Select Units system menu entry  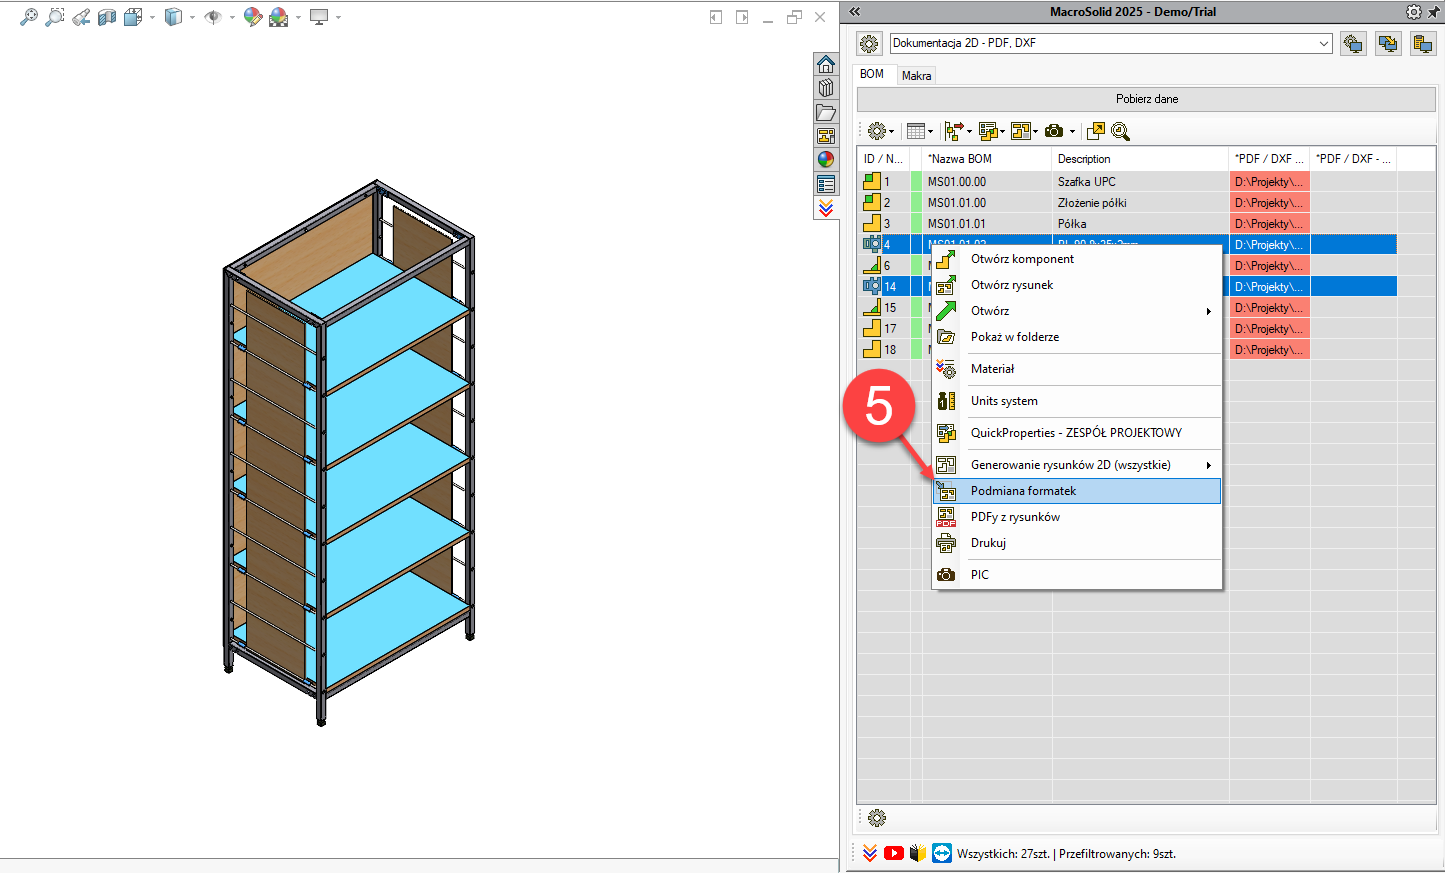tap(1077, 401)
